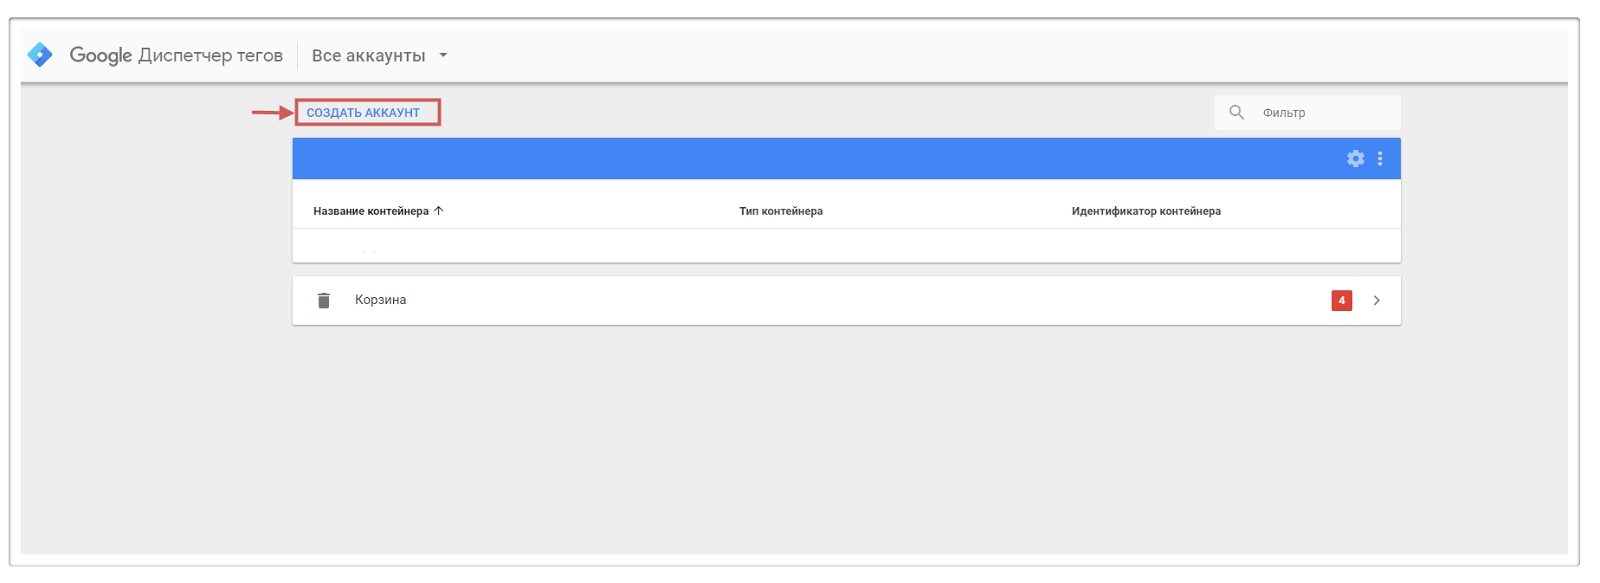
Task: Click the 'Google Диспетчер тегов' title text
Action: (x=176, y=55)
